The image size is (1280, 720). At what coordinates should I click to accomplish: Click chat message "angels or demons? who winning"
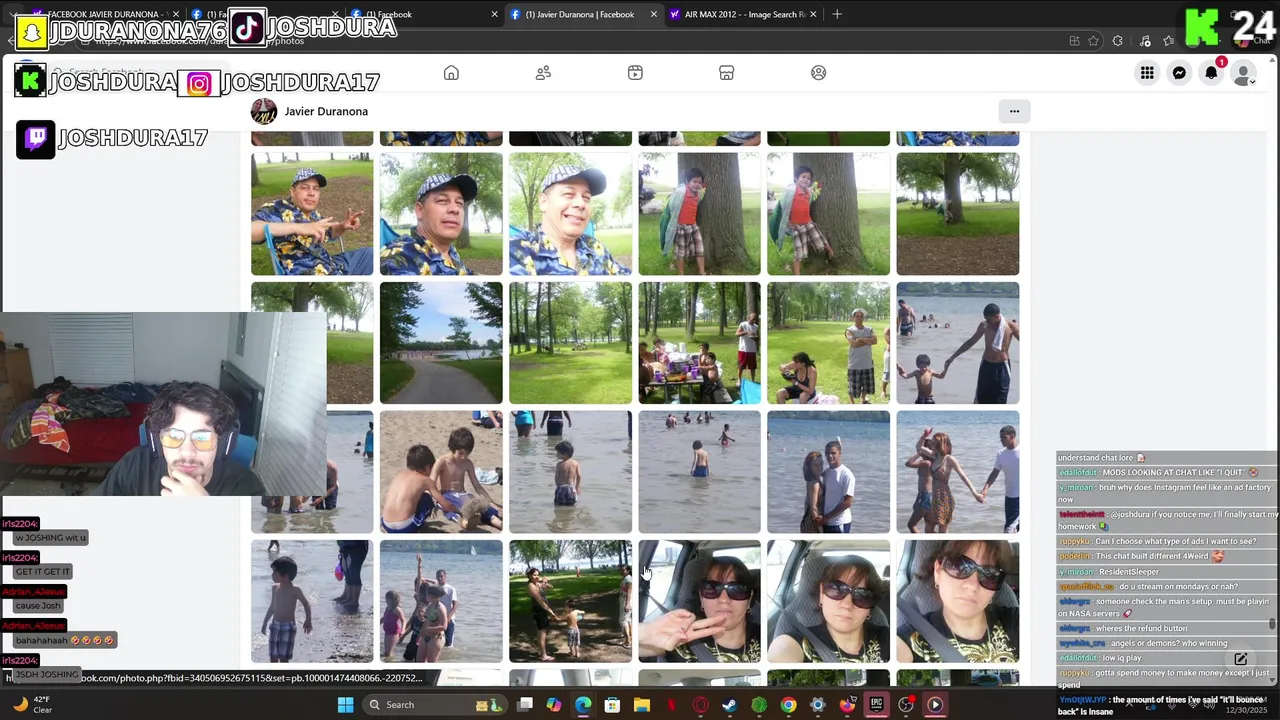point(1169,643)
